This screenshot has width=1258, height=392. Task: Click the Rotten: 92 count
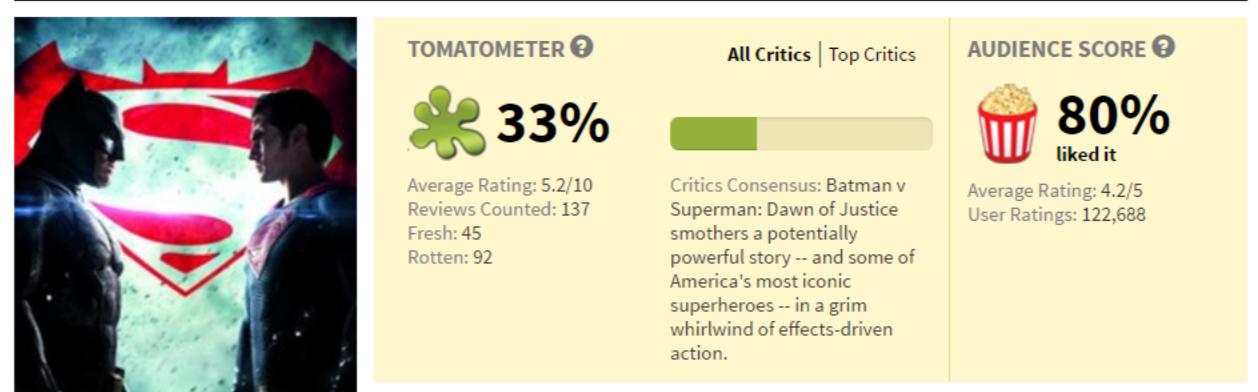450,257
